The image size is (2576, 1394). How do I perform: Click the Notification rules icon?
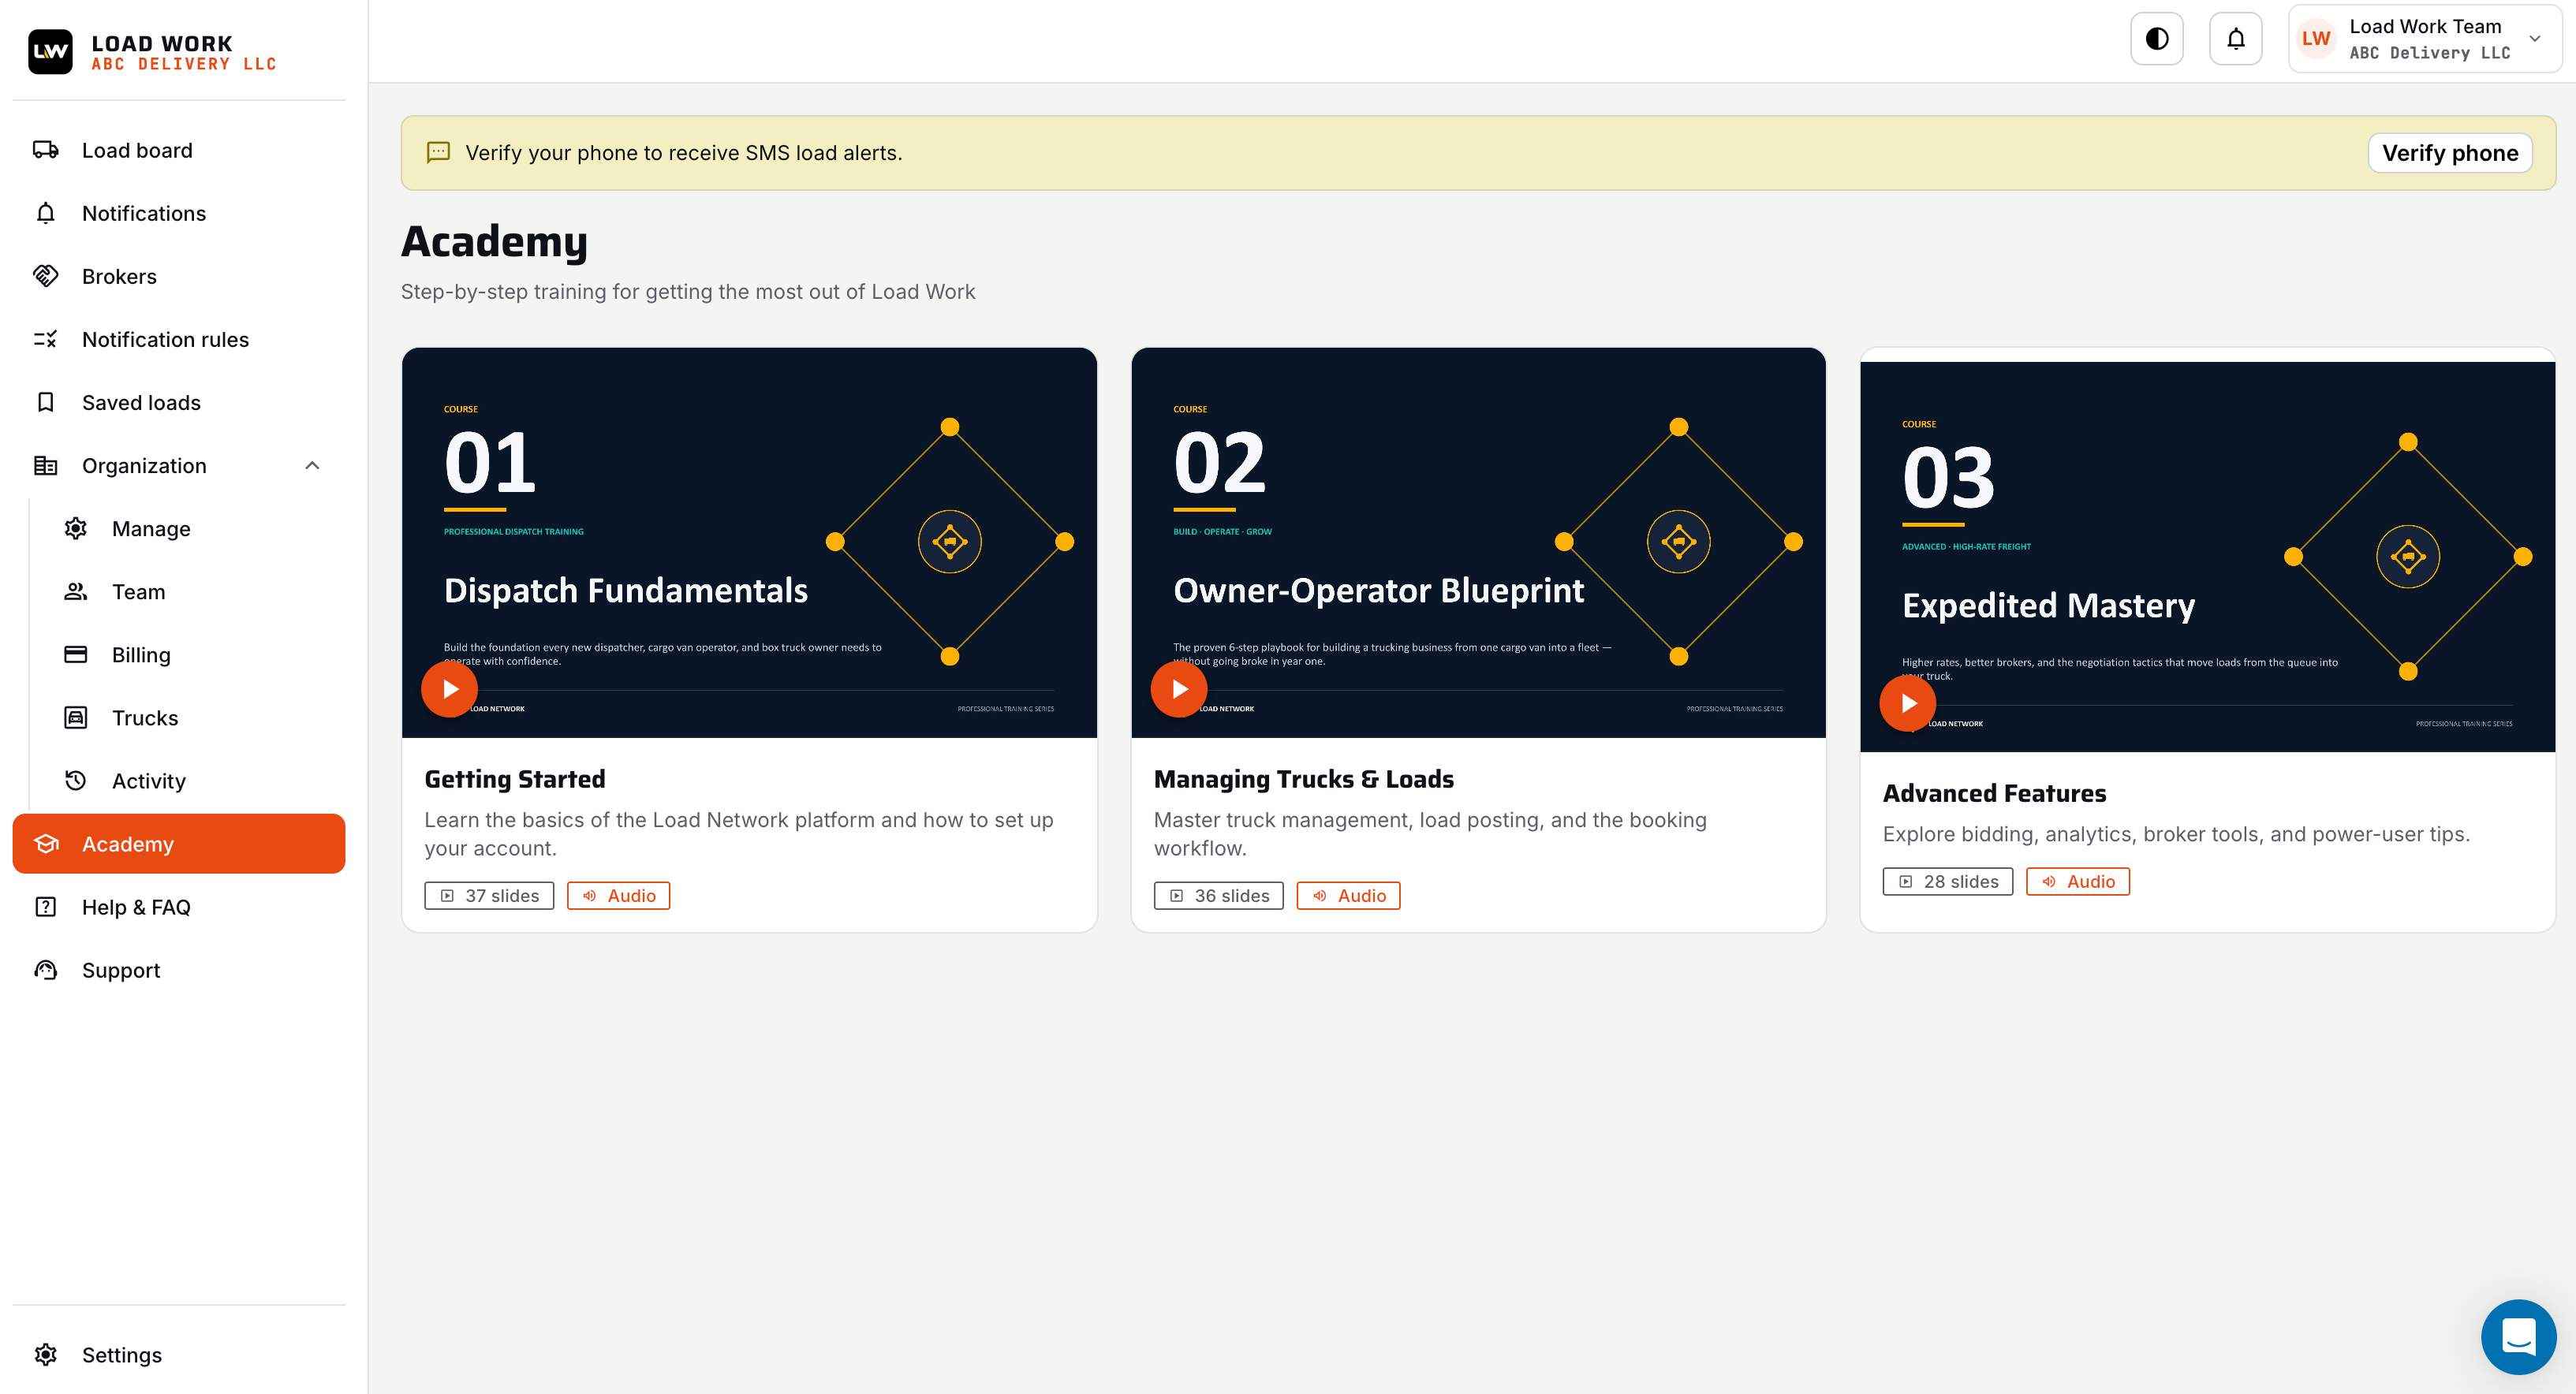(x=46, y=339)
